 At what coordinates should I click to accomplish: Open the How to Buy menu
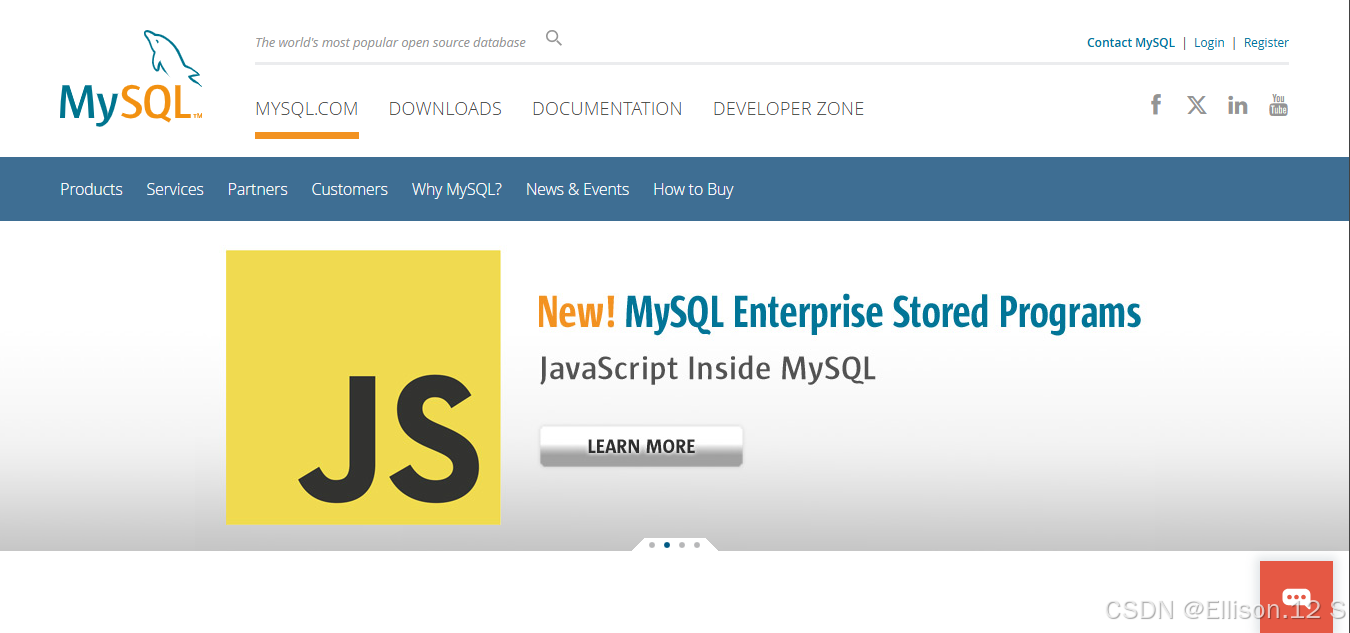693,189
